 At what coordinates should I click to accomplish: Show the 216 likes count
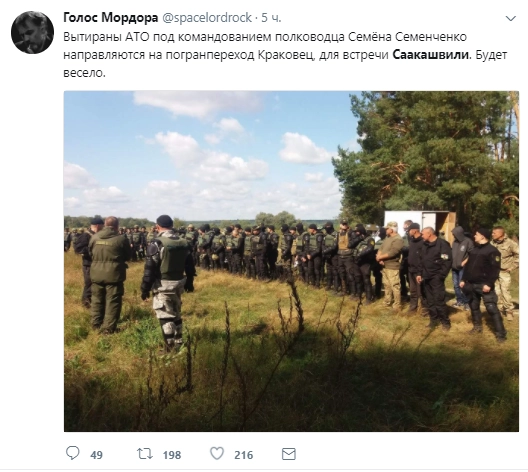click(244, 455)
